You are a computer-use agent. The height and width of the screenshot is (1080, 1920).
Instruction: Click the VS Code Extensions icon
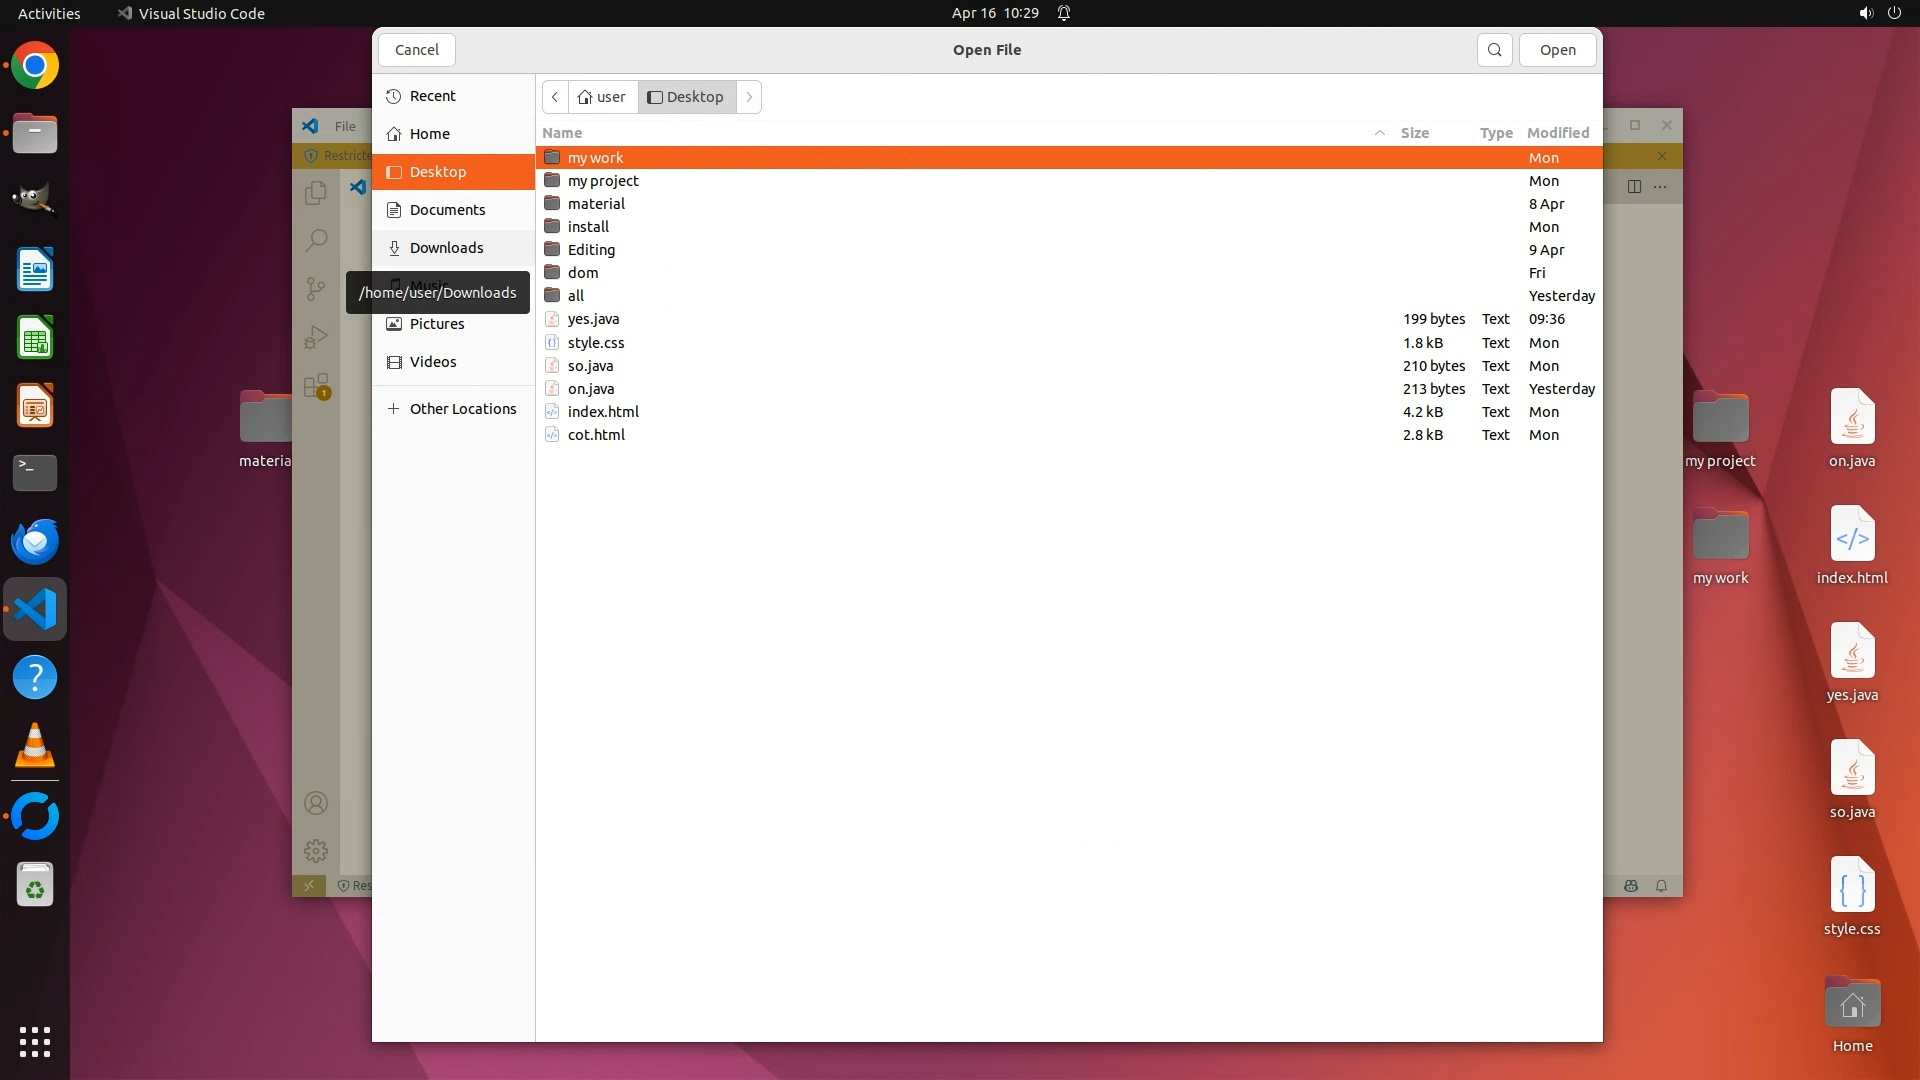point(316,386)
